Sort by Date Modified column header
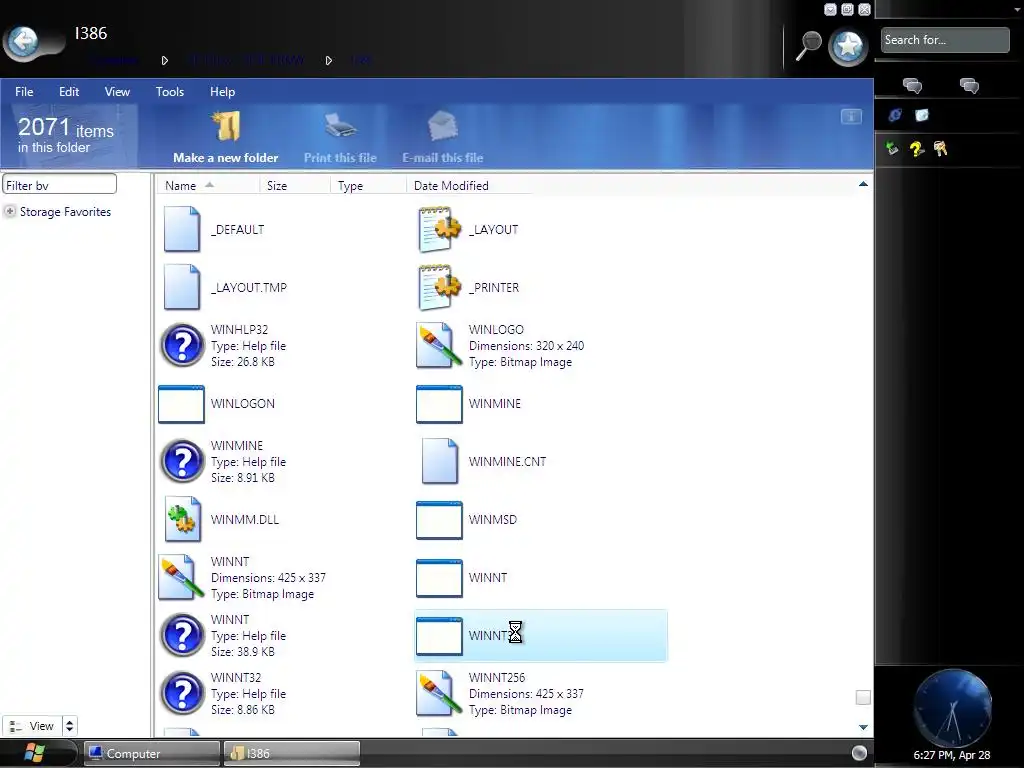This screenshot has height=768, width=1024. [x=469, y=185]
